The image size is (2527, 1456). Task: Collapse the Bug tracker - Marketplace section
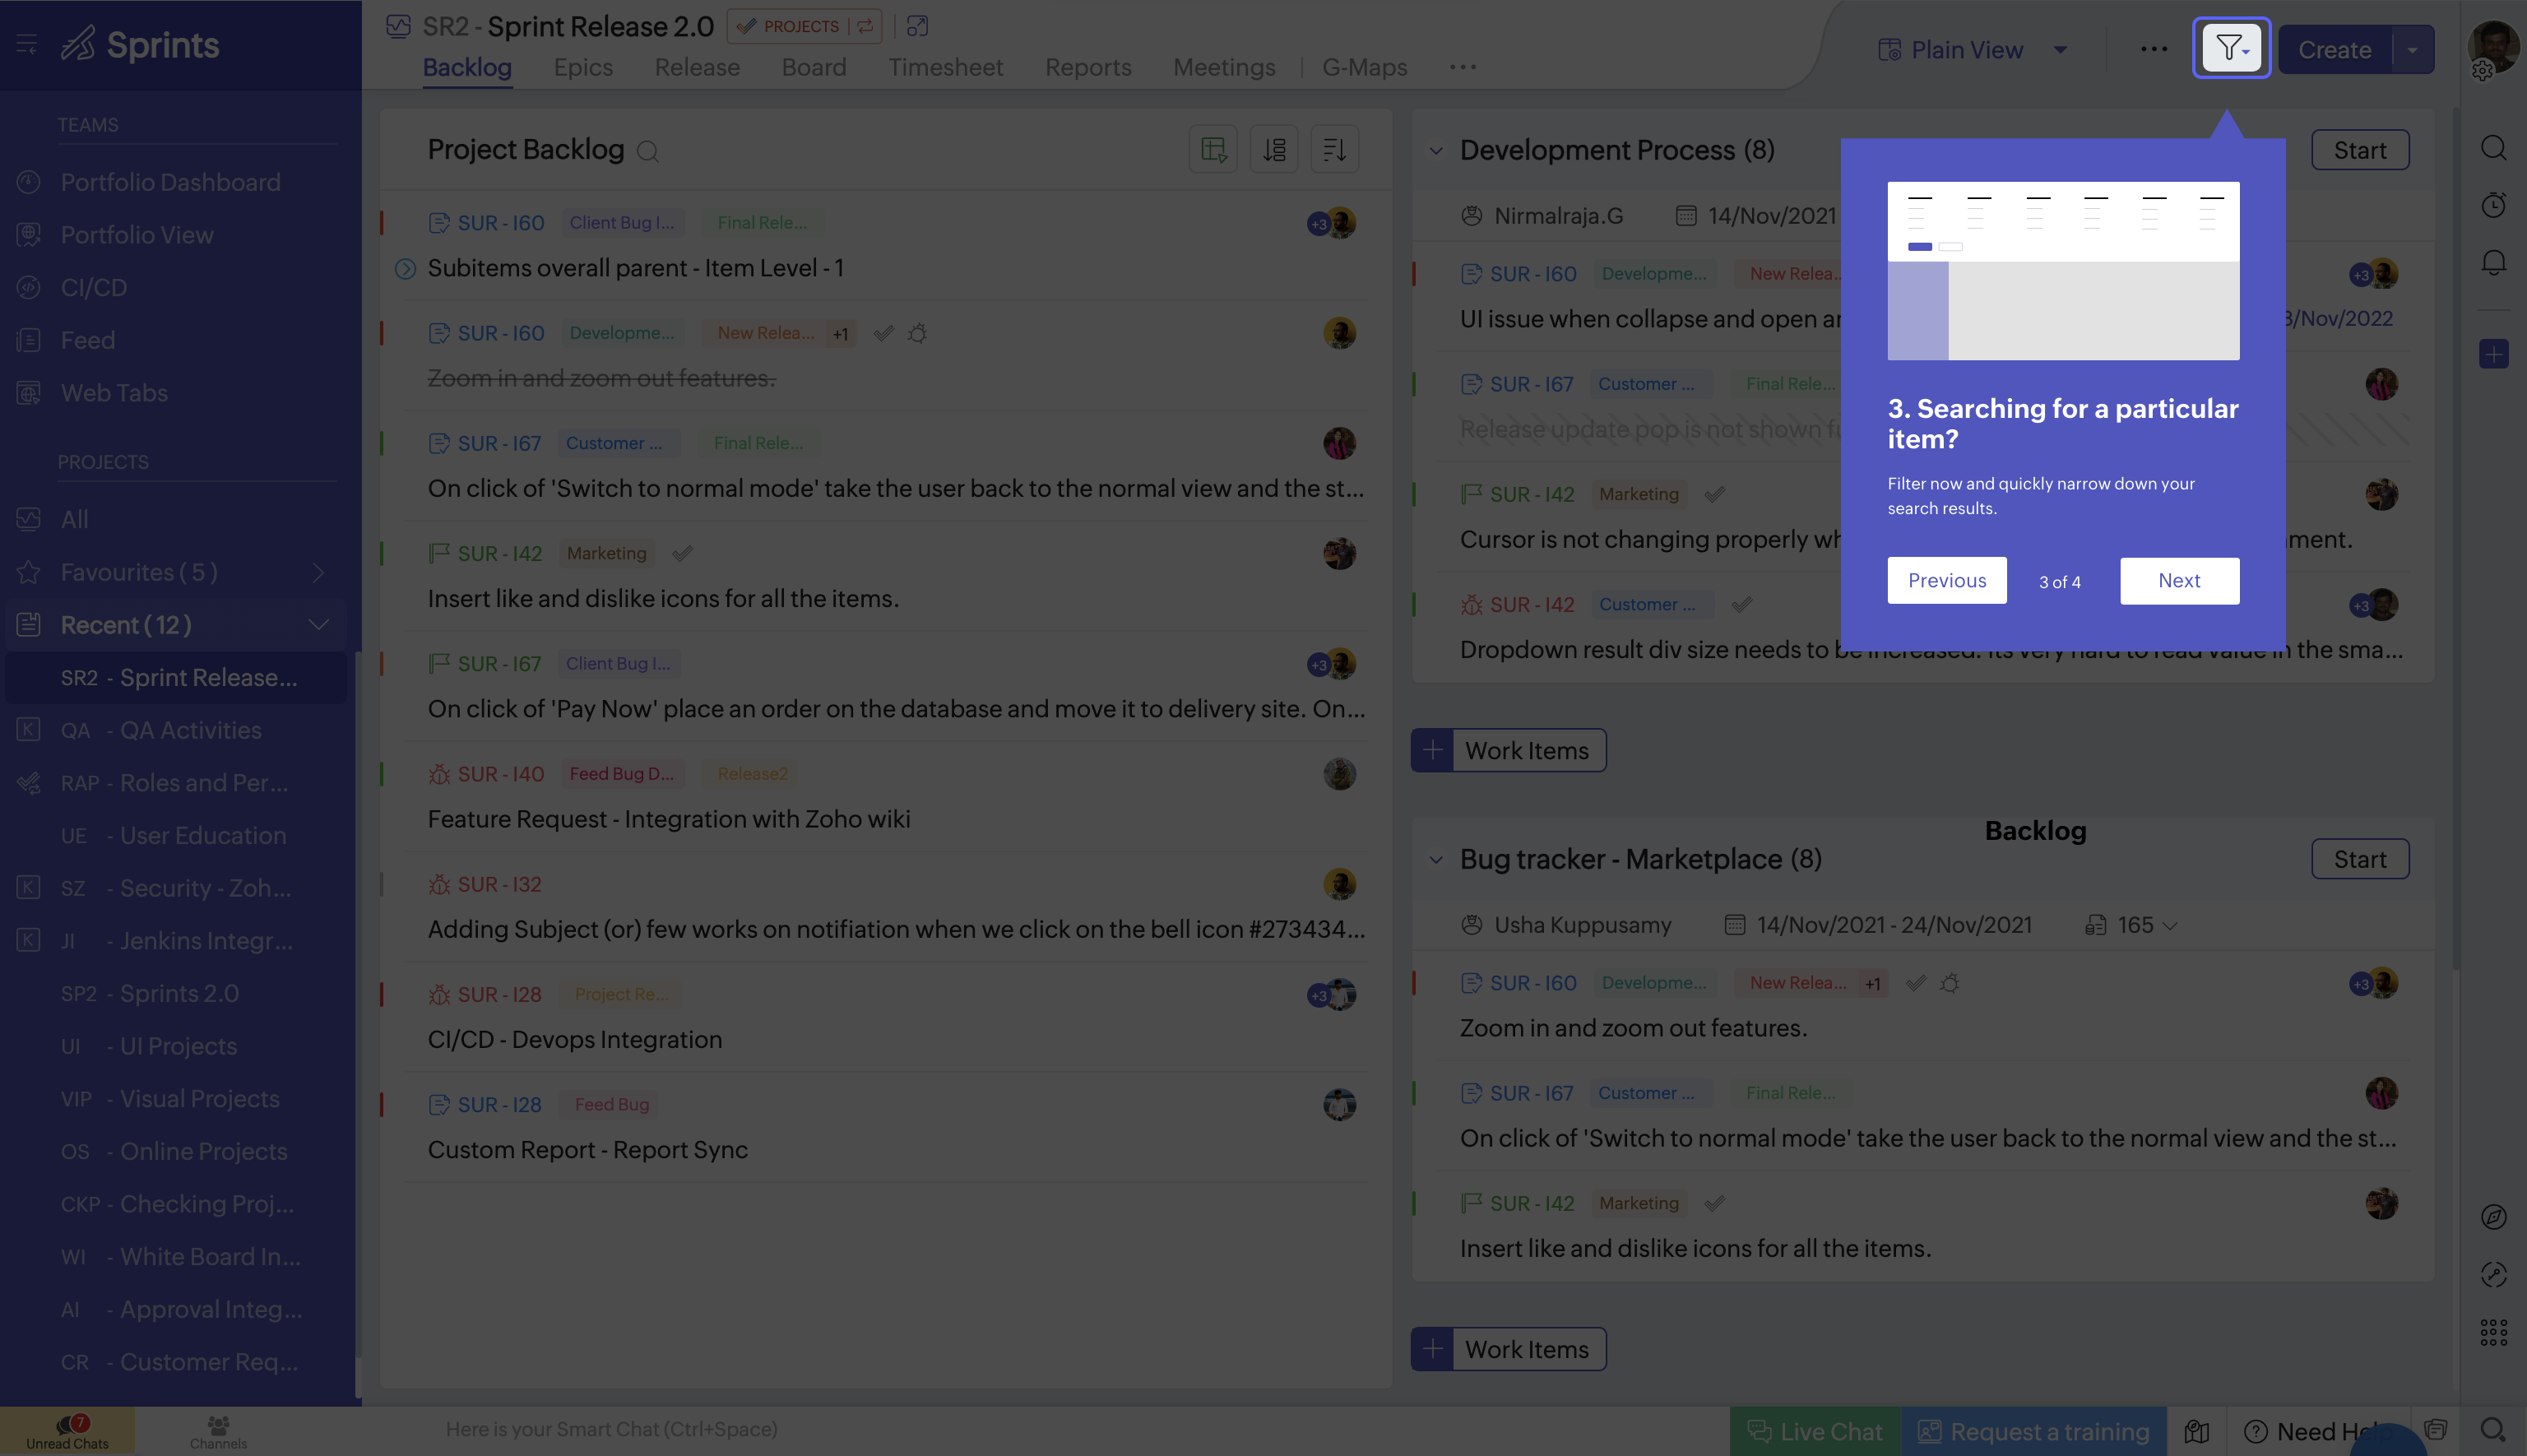(1436, 860)
